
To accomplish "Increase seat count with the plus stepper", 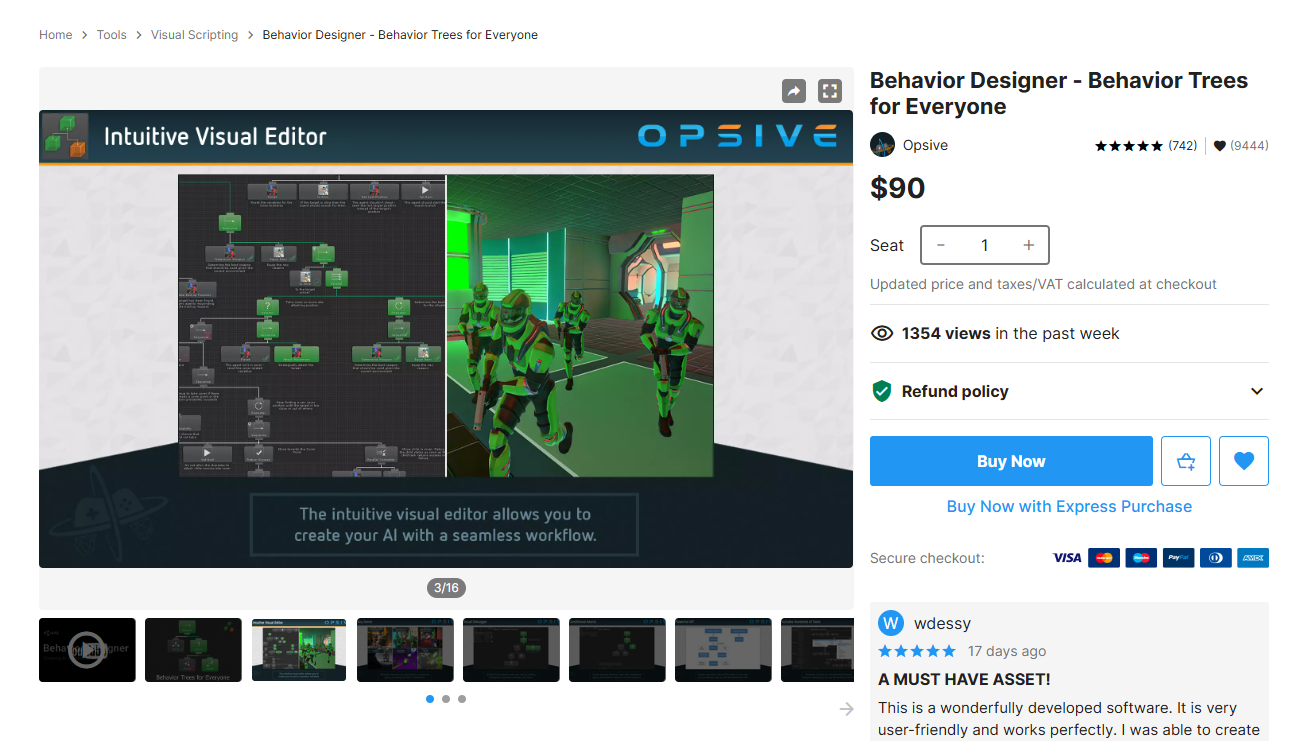I will pyautogui.click(x=1028, y=244).
